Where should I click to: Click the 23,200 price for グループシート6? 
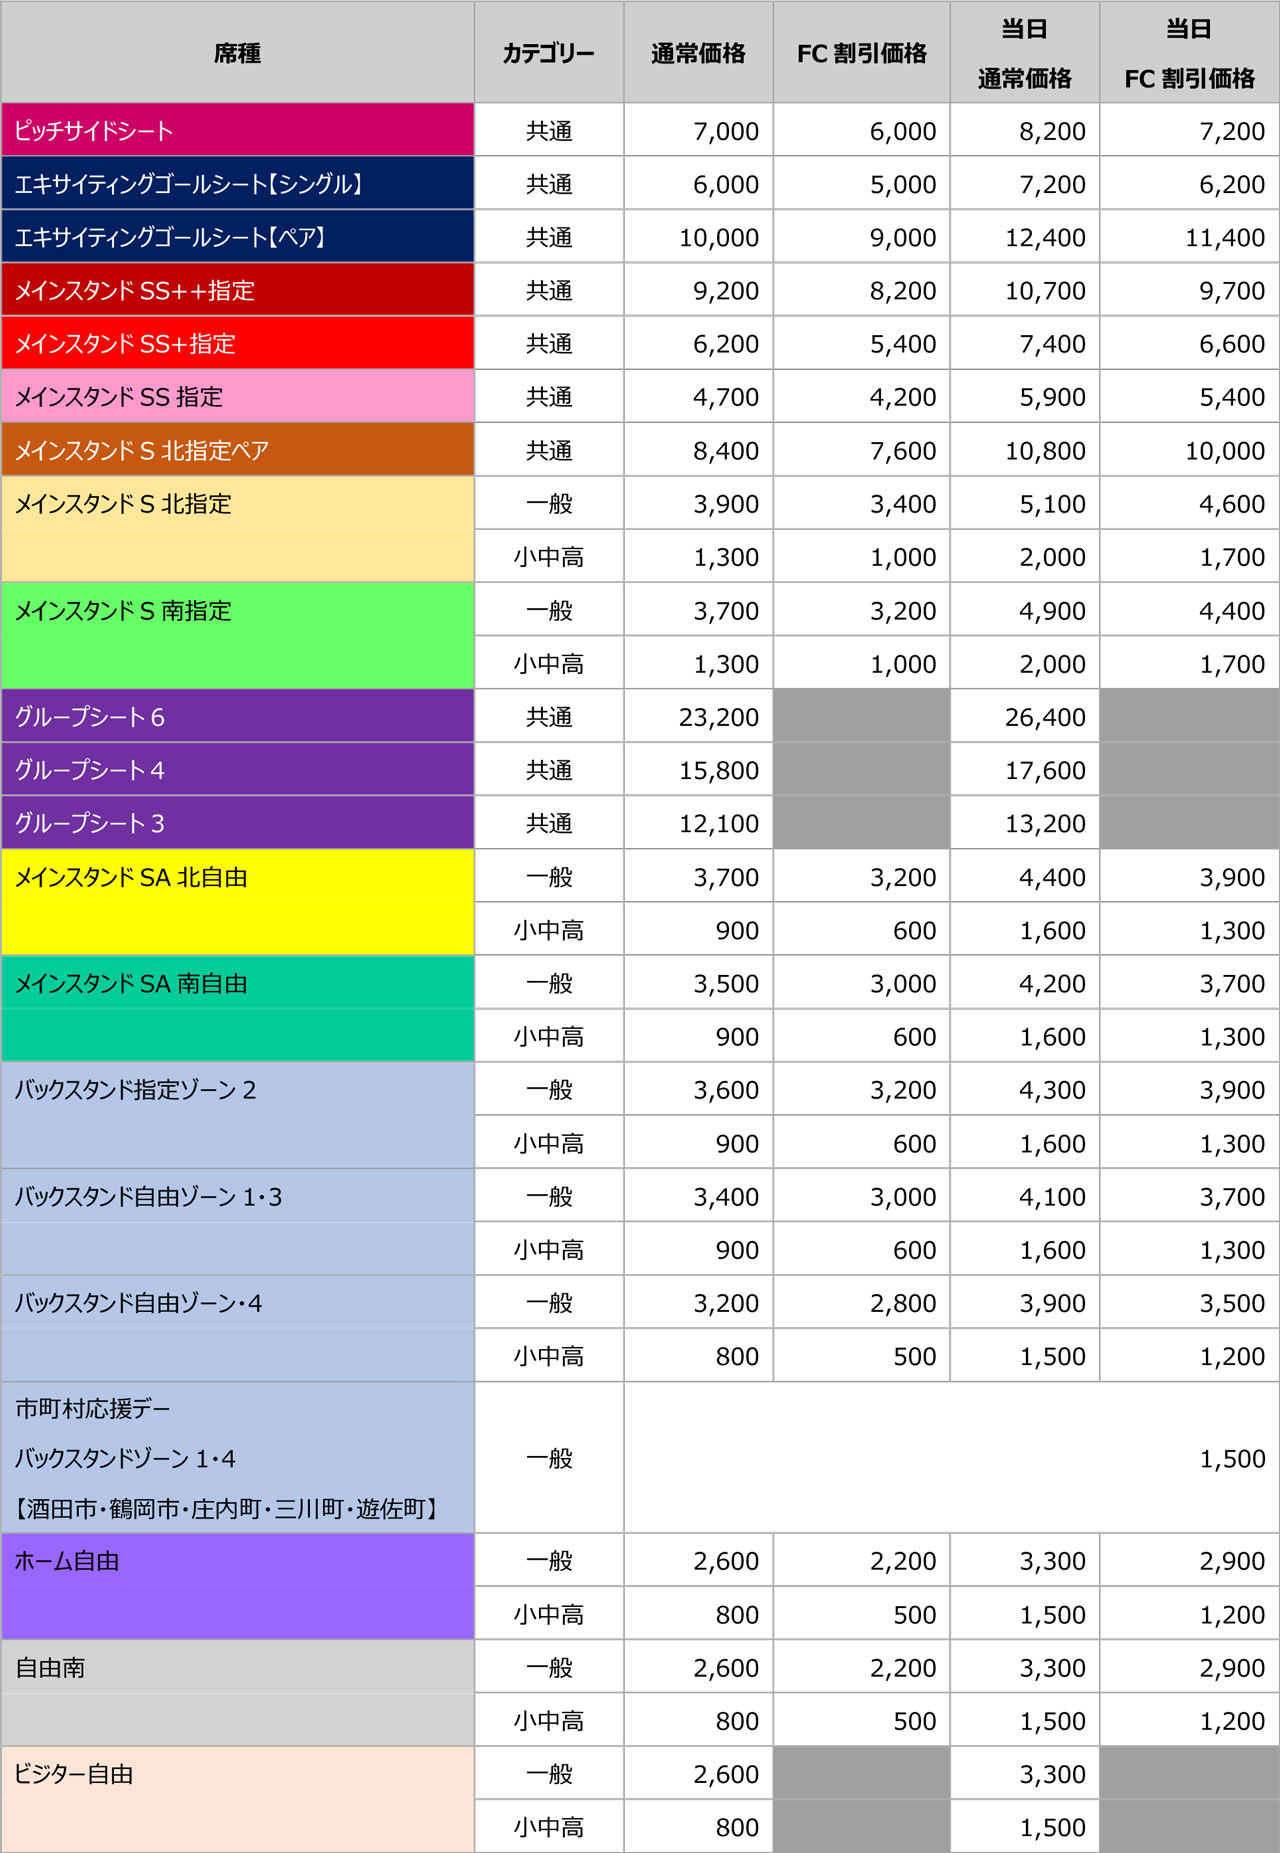(x=718, y=717)
